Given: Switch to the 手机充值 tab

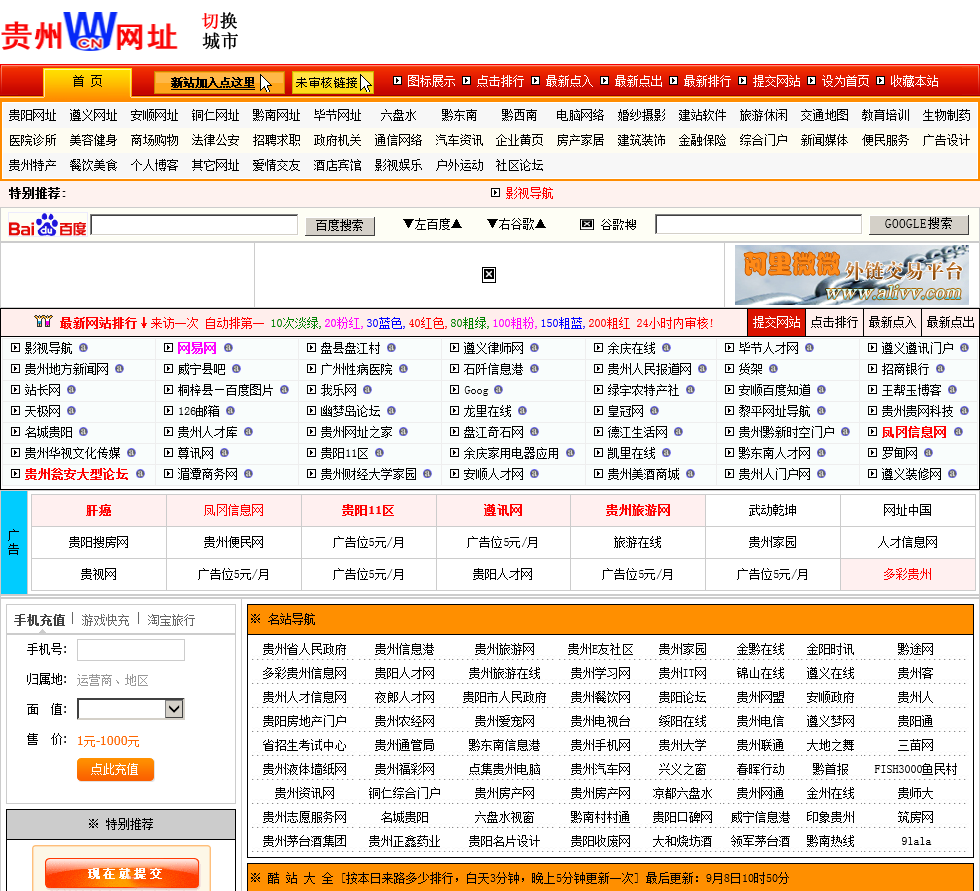Looking at the screenshot, I should (x=39, y=620).
